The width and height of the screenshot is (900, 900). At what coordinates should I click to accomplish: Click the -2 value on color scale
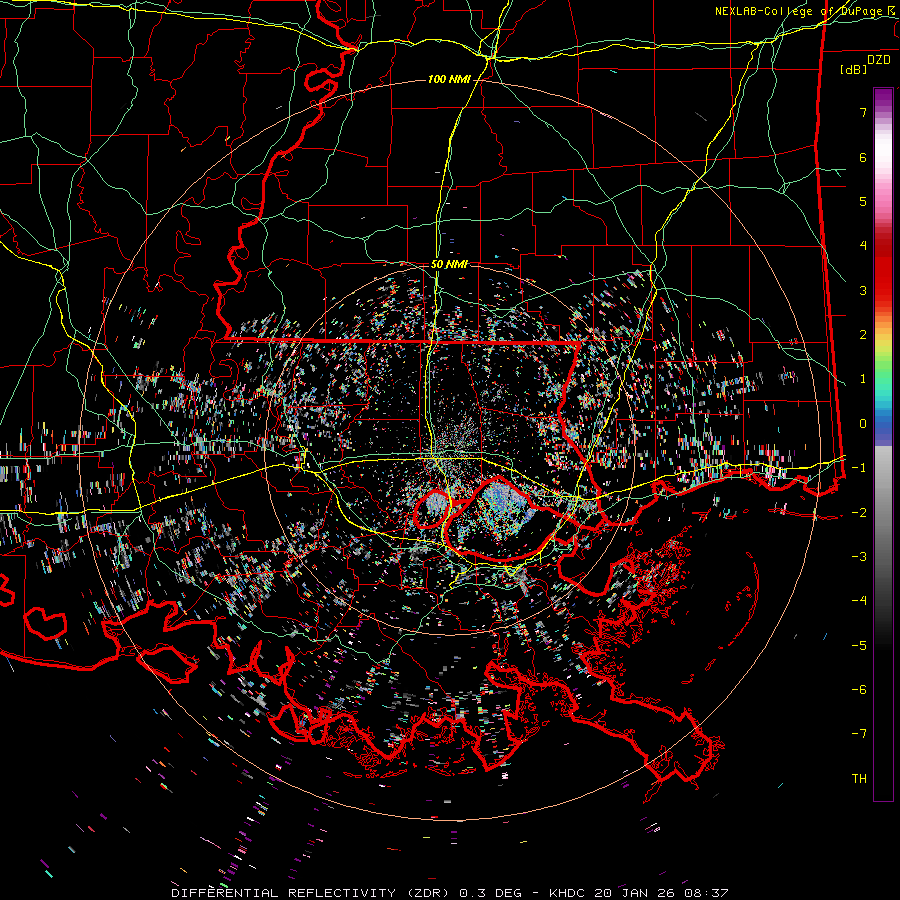pos(859,513)
